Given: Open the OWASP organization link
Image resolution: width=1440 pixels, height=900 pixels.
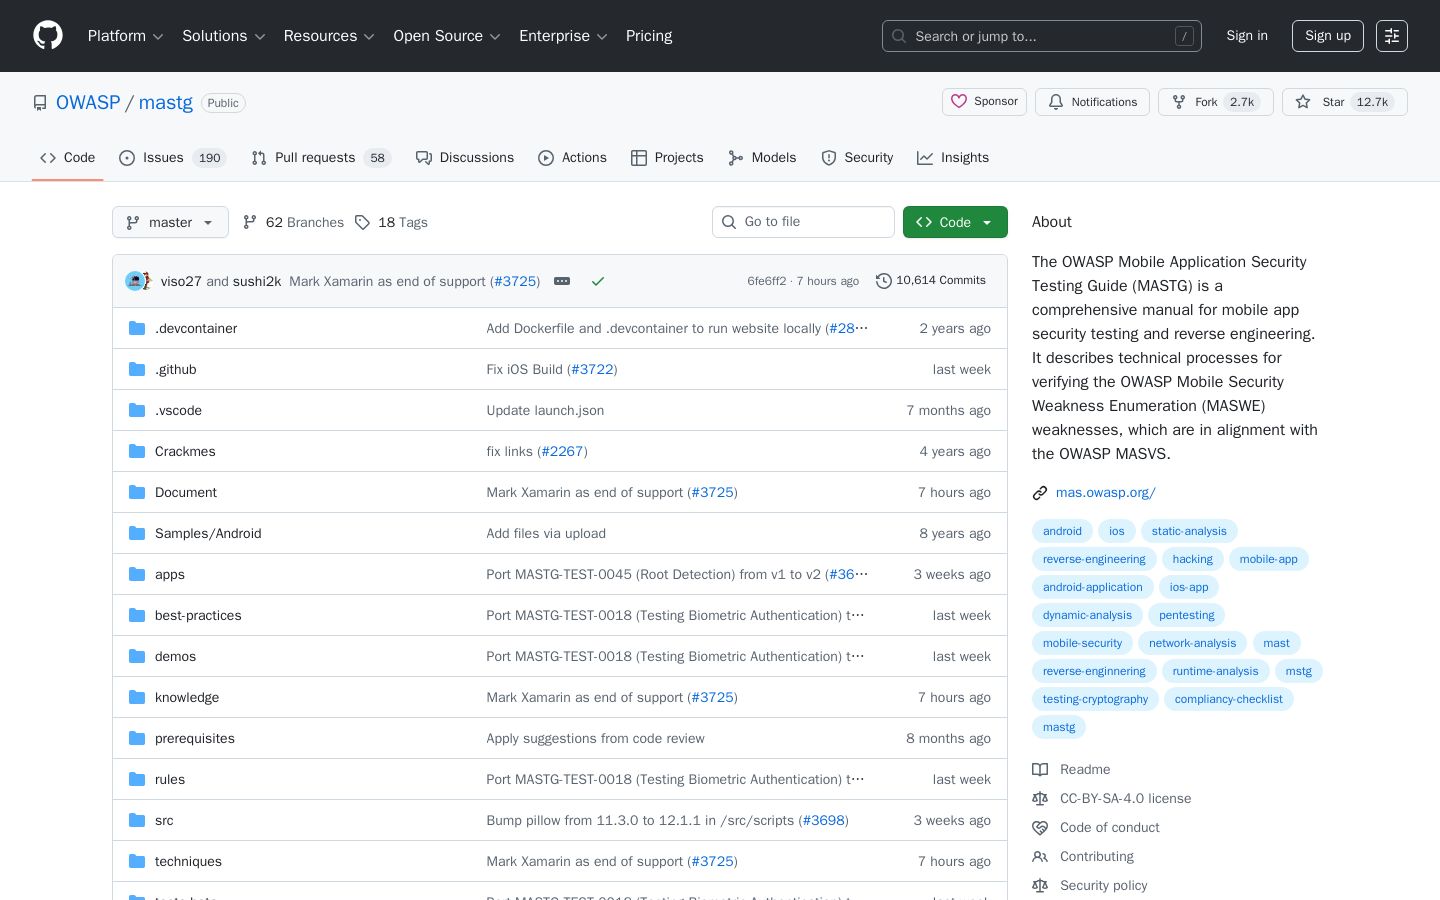Looking at the screenshot, I should (88, 102).
